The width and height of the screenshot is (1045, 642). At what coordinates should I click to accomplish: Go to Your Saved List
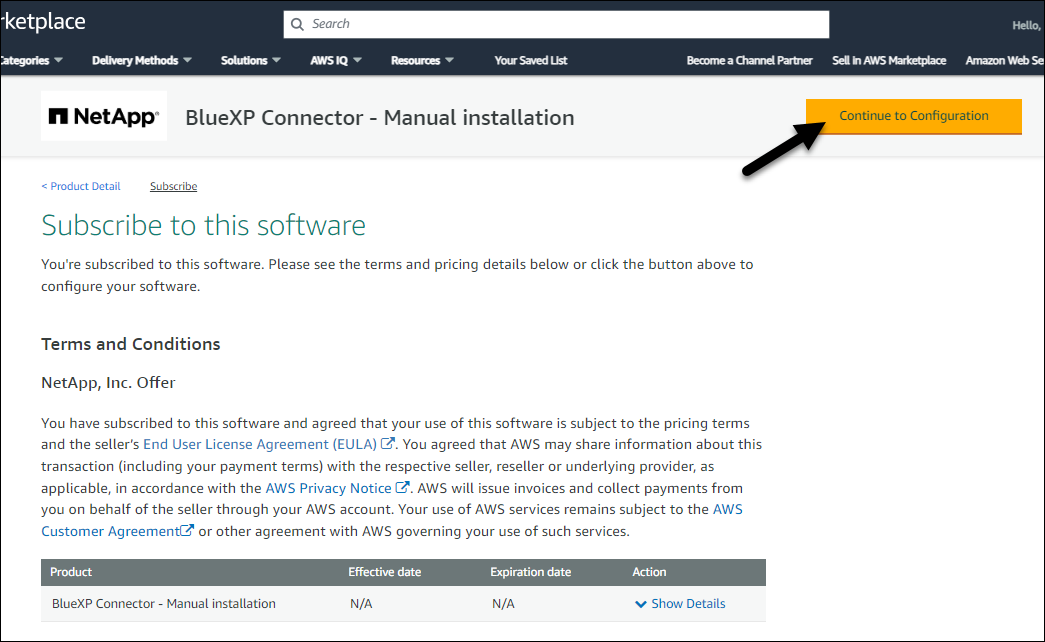click(530, 60)
